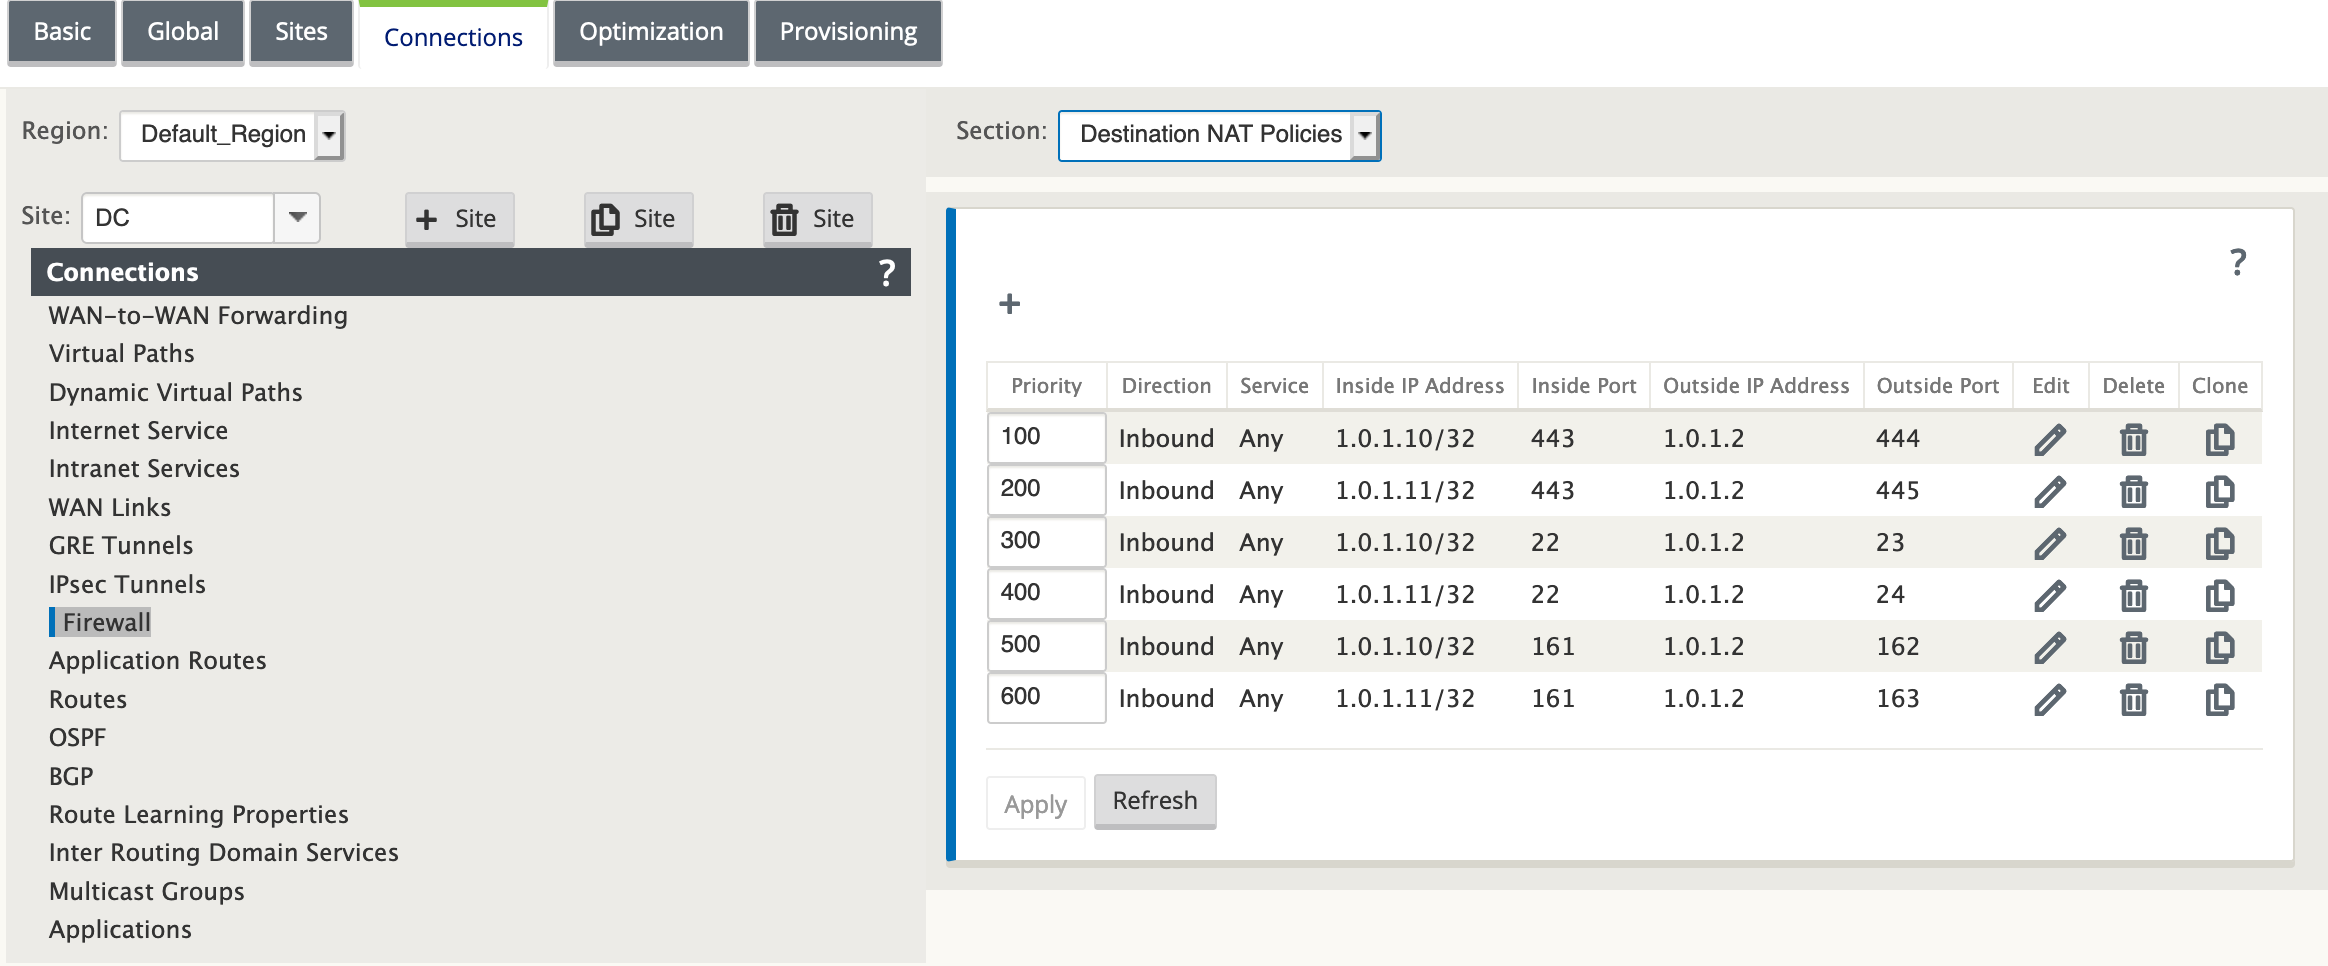Open help for Destination NAT Policies section
The width and height of the screenshot is (2328, 966).
click(x=2238, y=262)
